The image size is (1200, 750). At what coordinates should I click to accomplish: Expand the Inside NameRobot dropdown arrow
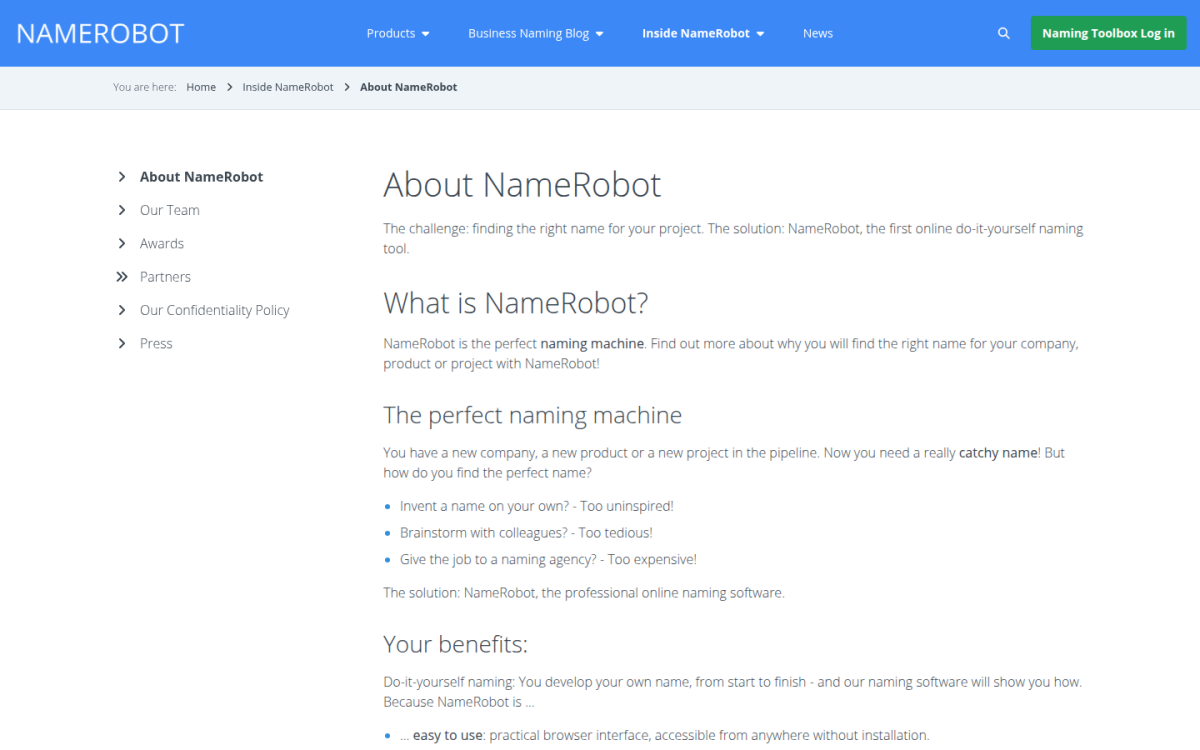click(x=760, y=34)
